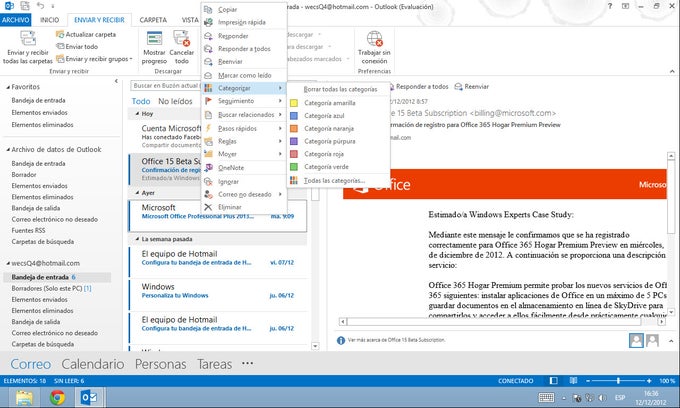Screen dimensions: 680x408
Task: Open the Mover submenu
Action: (x=244, y=154)
